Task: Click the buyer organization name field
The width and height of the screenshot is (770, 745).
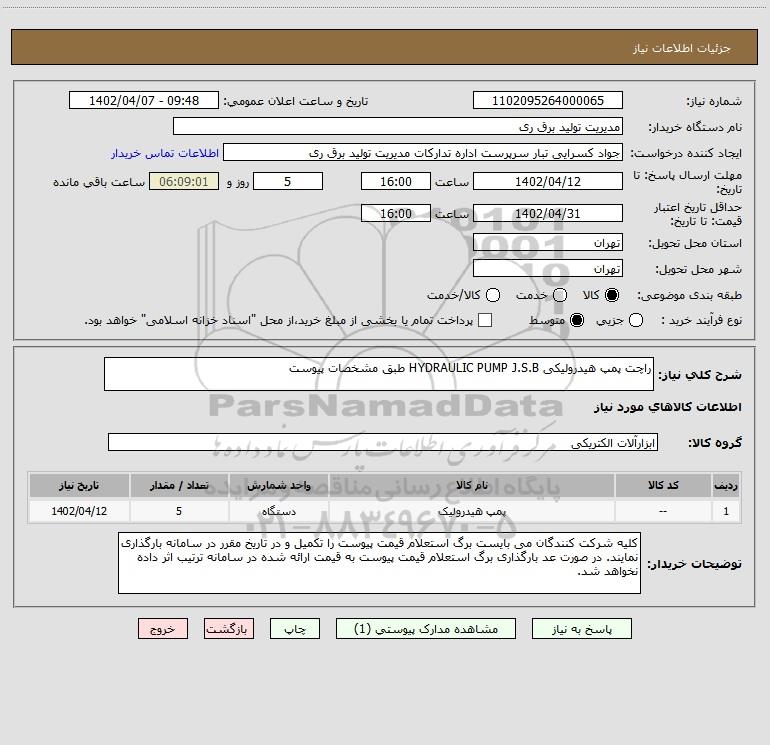Action: click(x=398, y=127)
